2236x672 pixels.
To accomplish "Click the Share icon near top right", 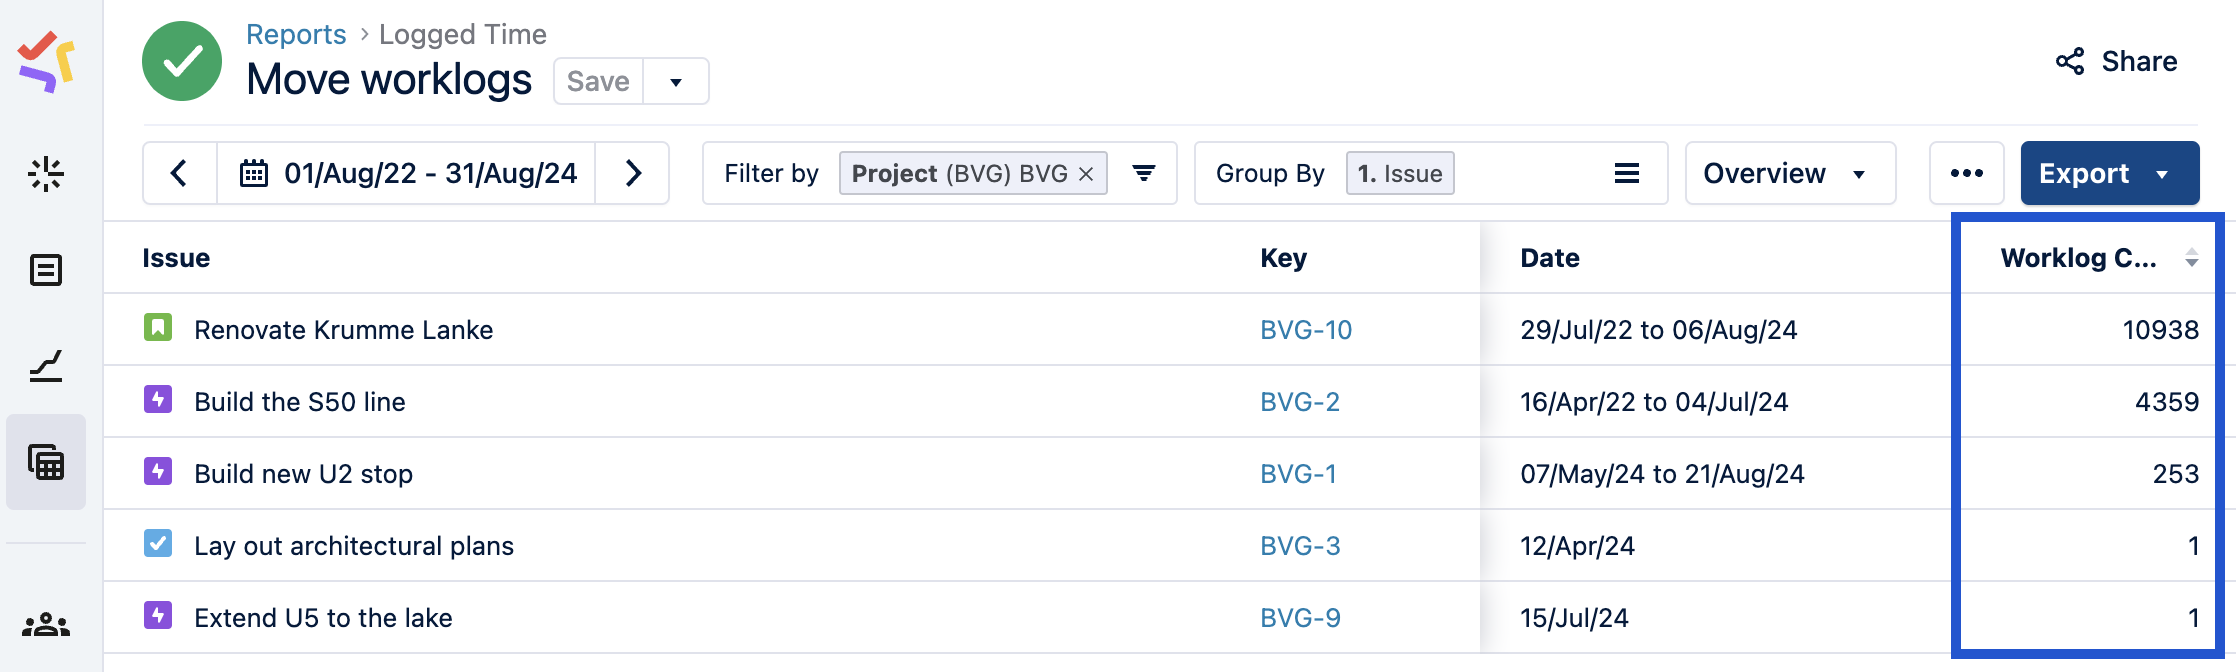I will (2068, 62).
